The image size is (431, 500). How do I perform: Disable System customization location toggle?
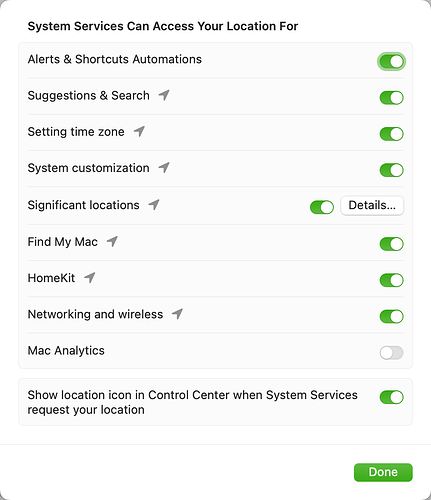point(391,170)
